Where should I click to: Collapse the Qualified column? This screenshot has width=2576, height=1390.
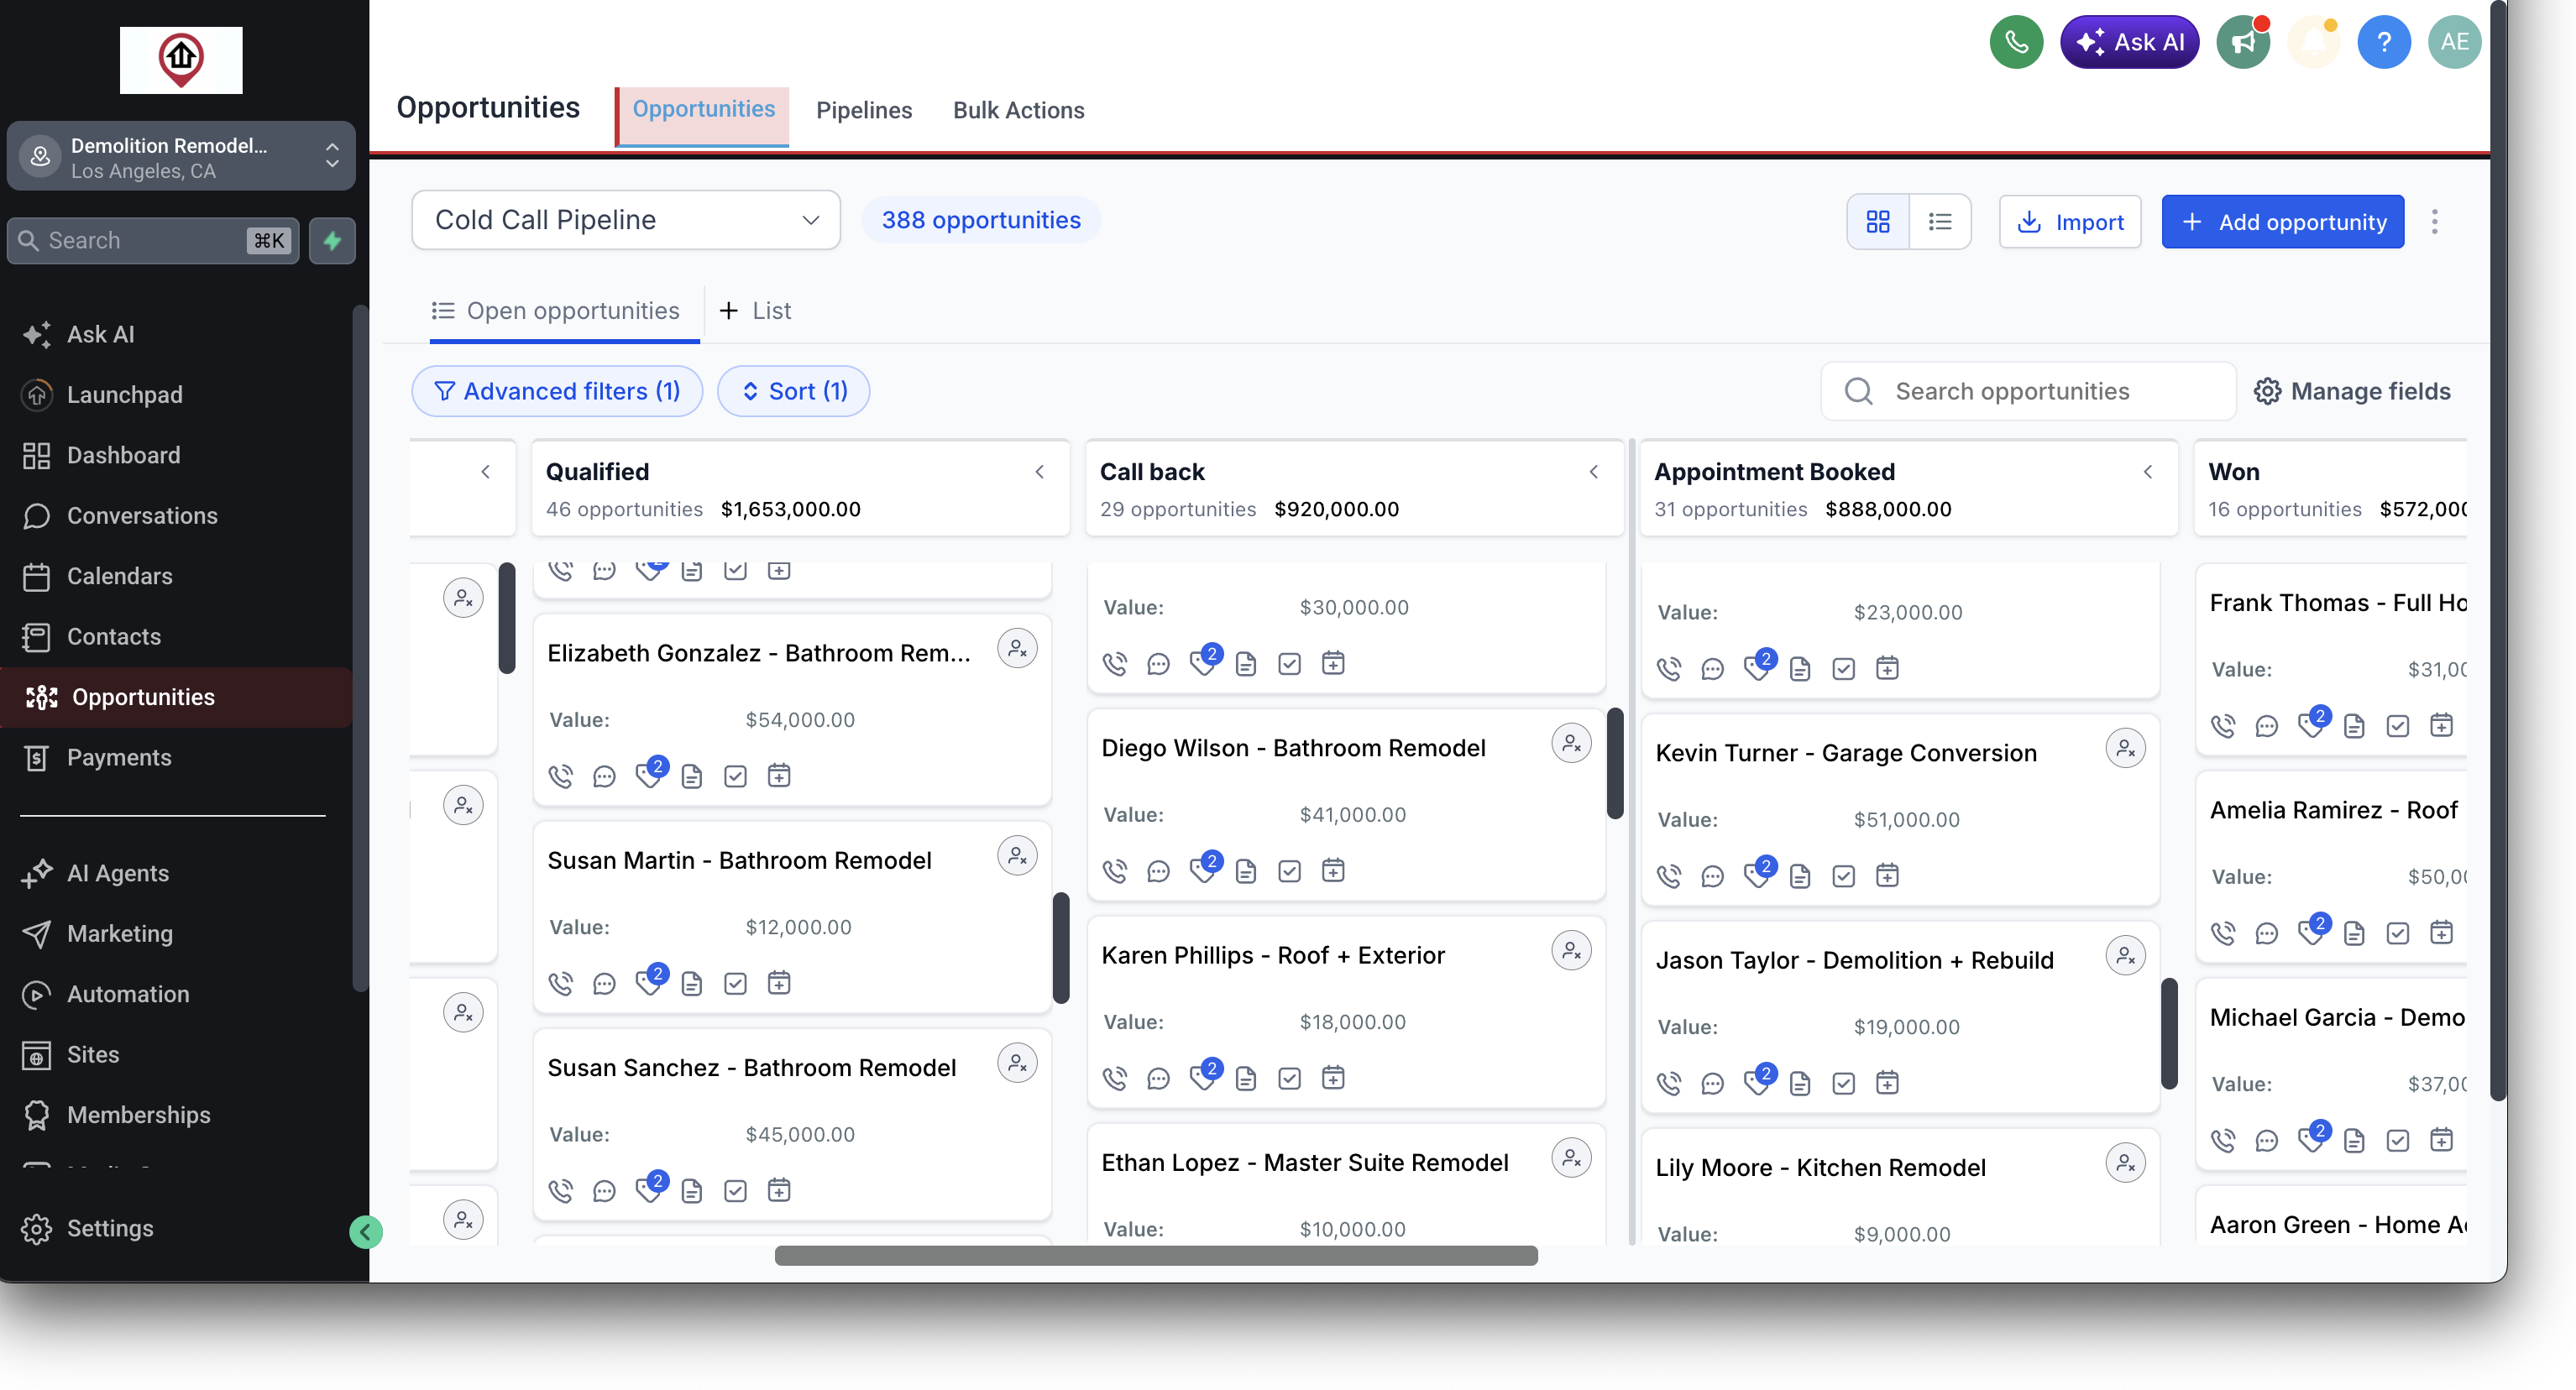1039,472
